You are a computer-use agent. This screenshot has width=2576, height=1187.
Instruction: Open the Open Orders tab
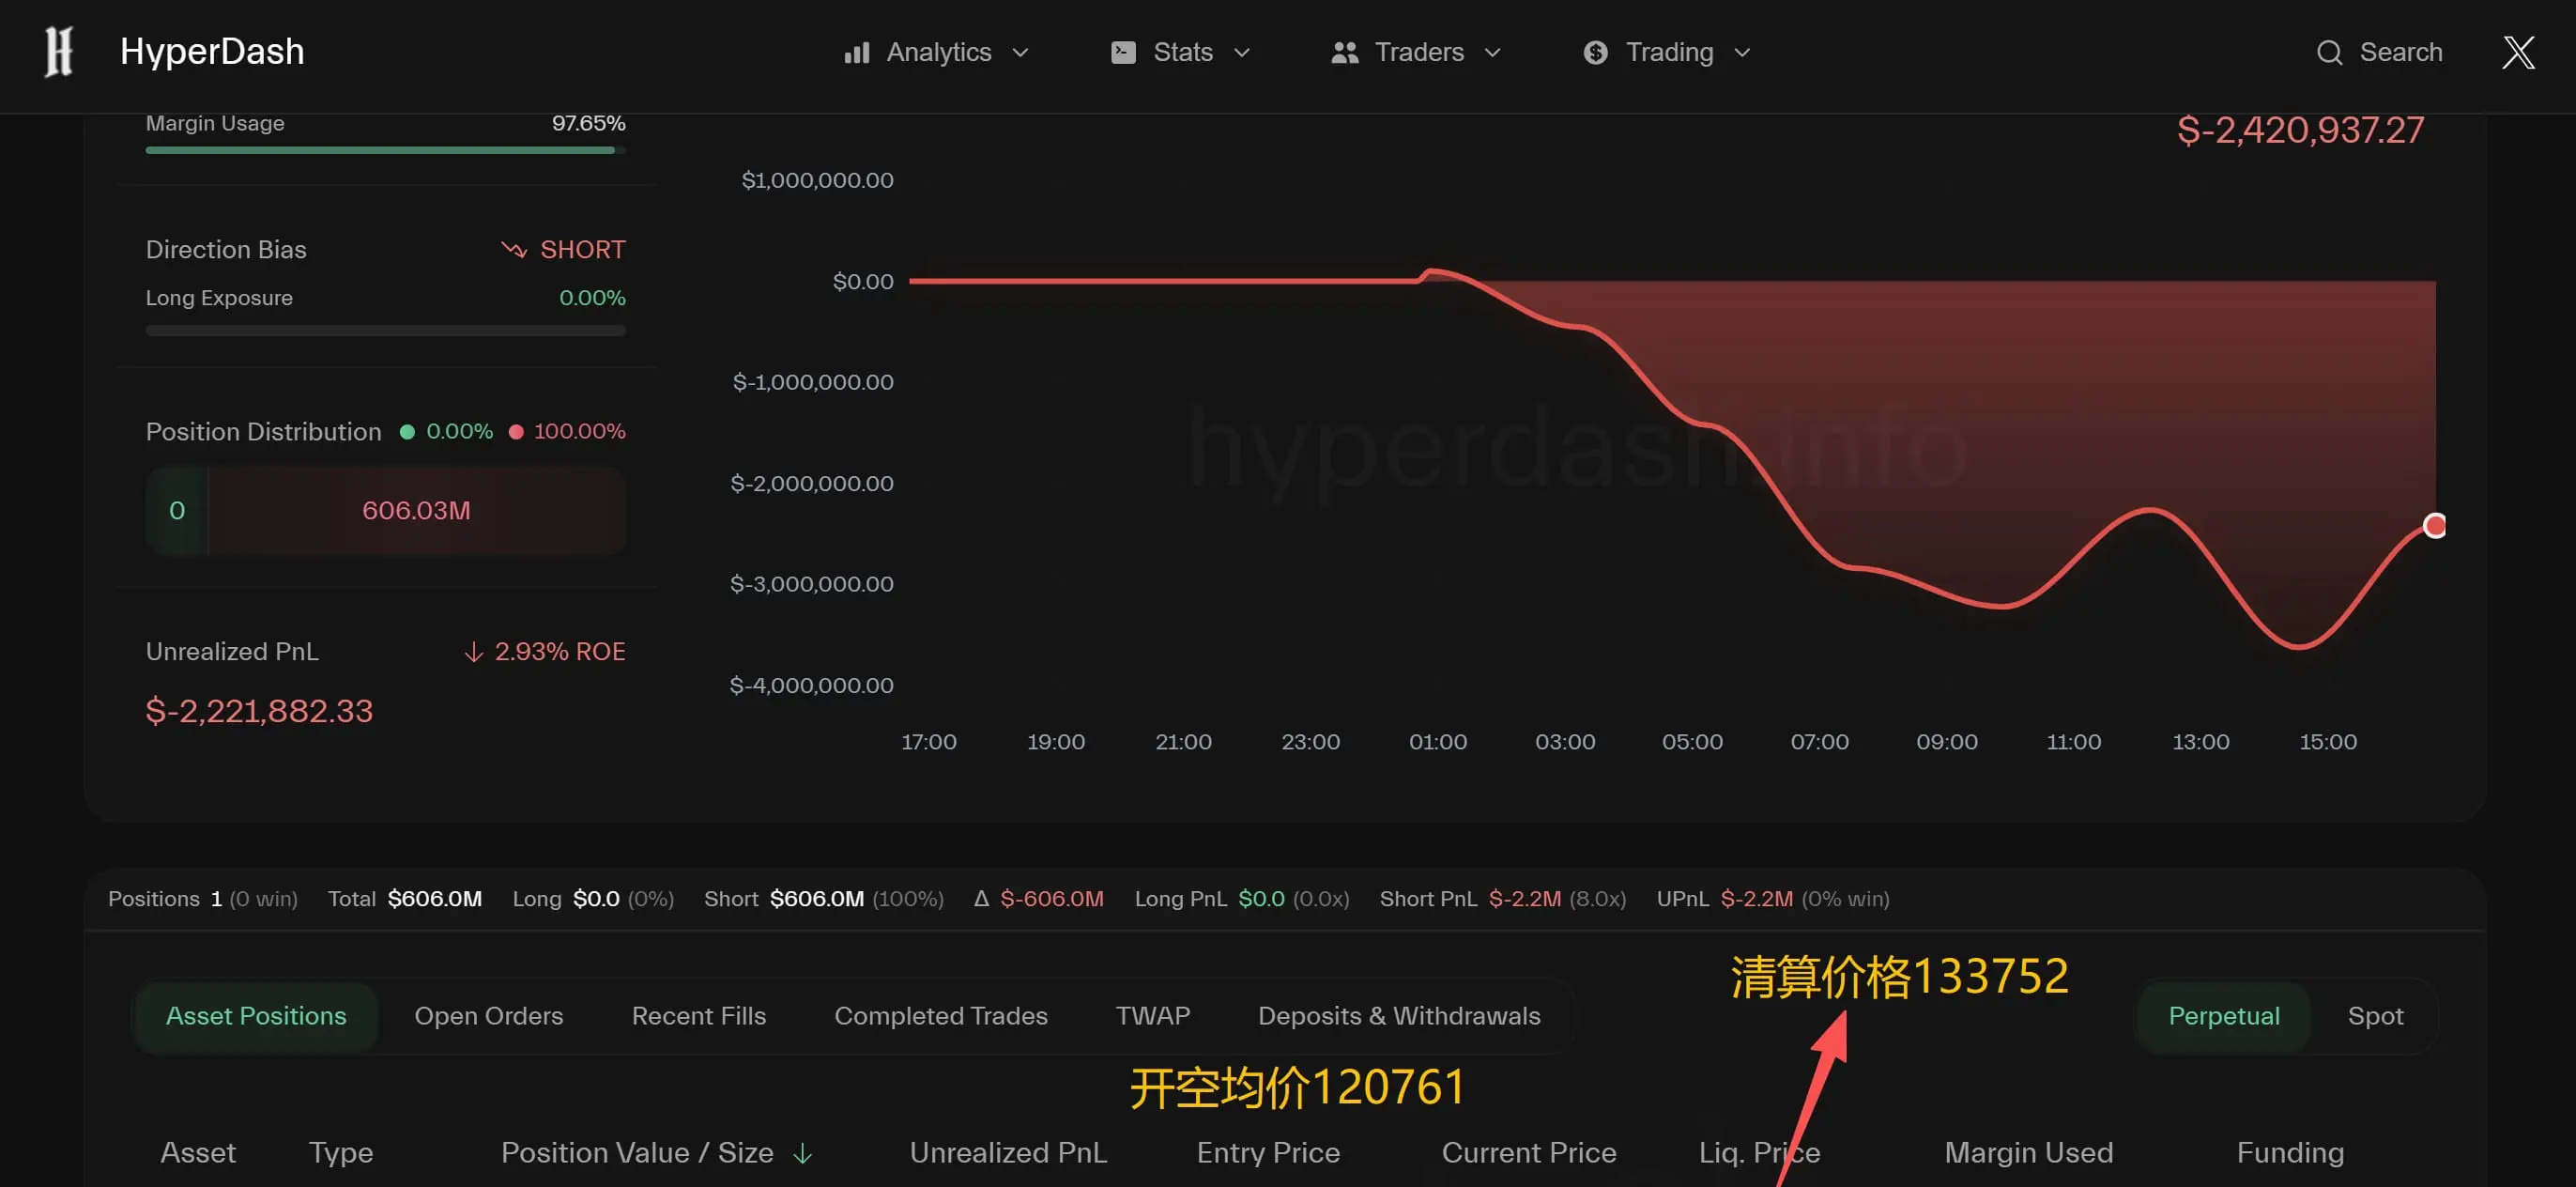[488, 1016]
